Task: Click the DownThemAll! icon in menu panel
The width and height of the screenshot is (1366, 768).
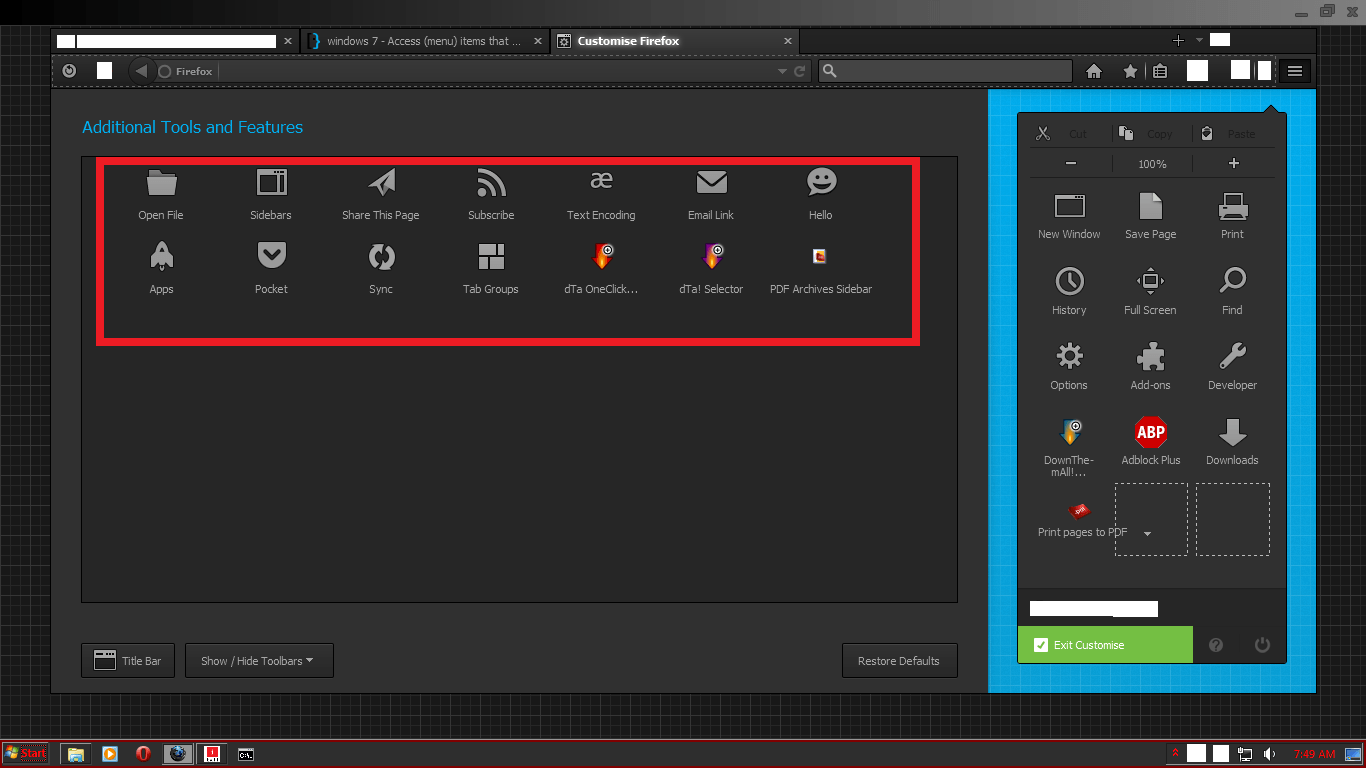Action: [x=1069, y=431]
